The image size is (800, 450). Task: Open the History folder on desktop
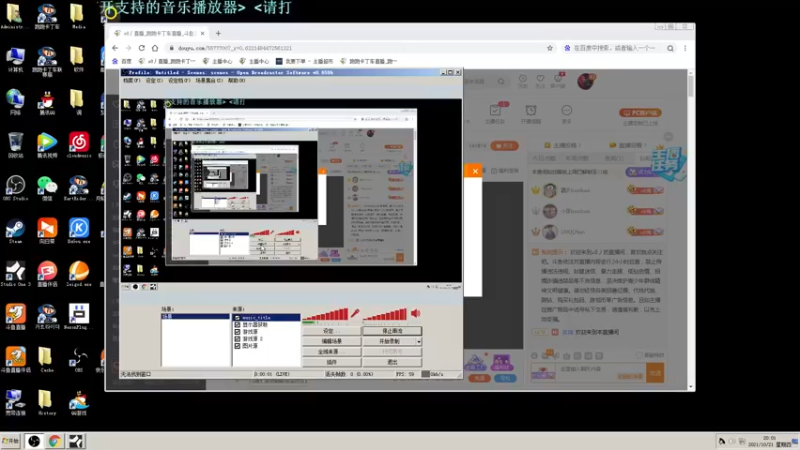[45, 402]
